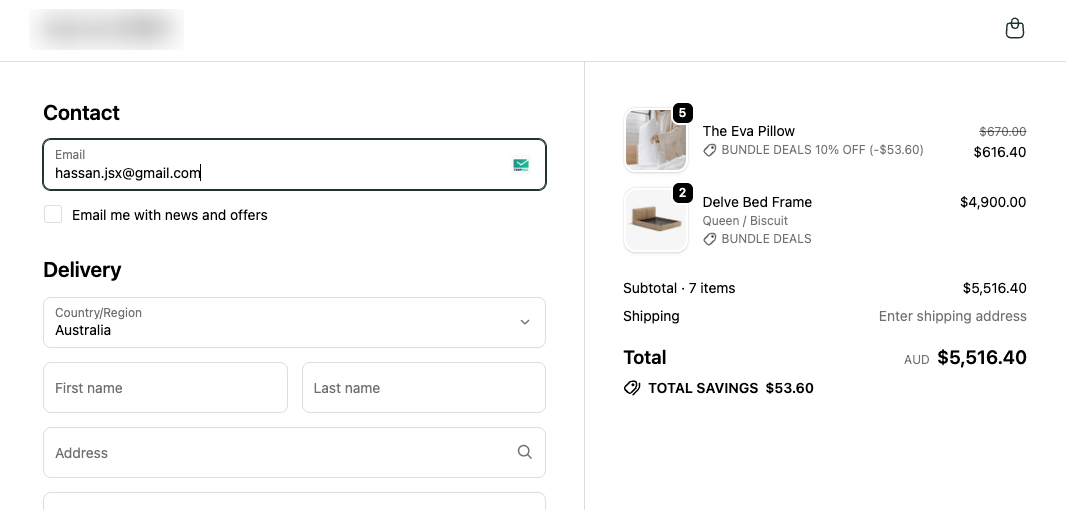The width and height of the screenshot is (1066, 510).
Task: Focus the Email input field
Action: tap(294, 165)
